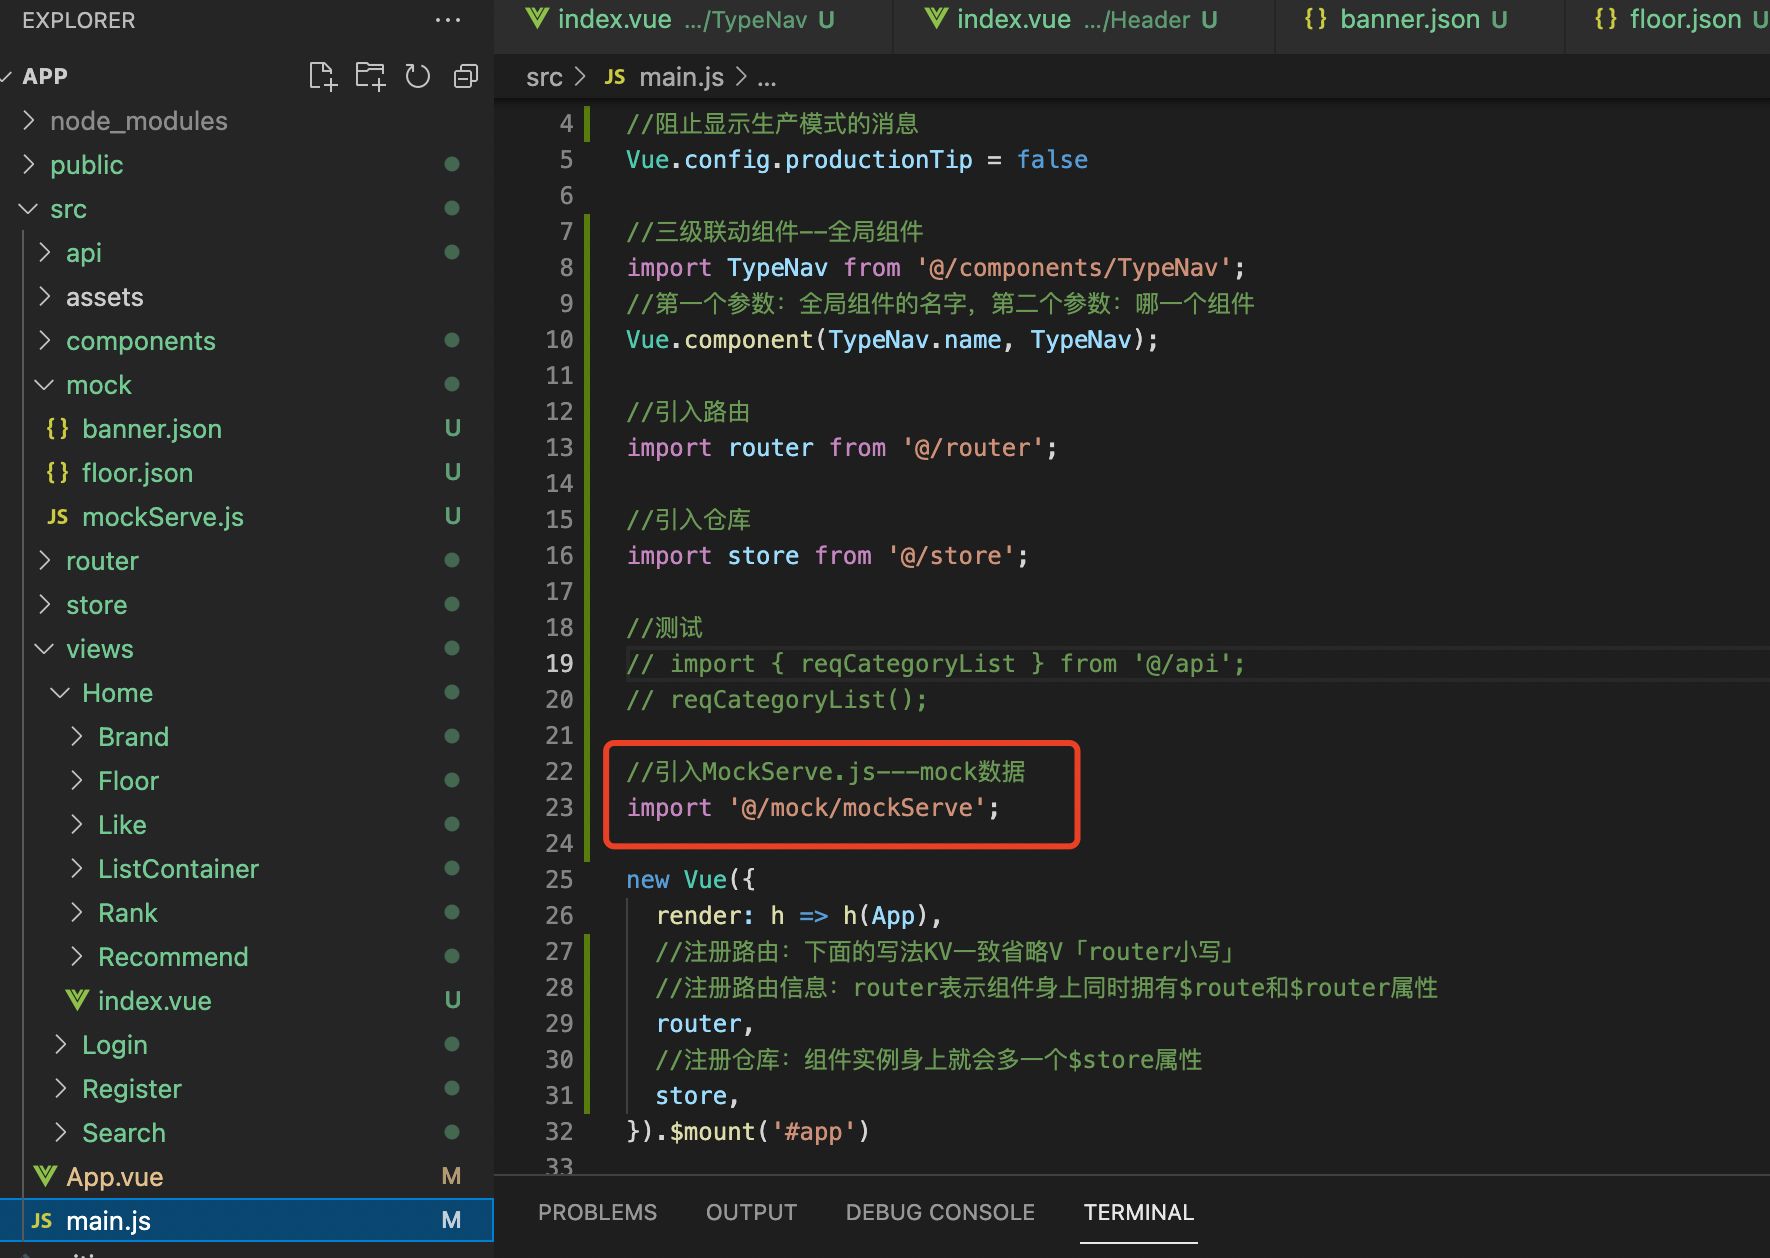Expand the Like folder

(x=76, y=825)
